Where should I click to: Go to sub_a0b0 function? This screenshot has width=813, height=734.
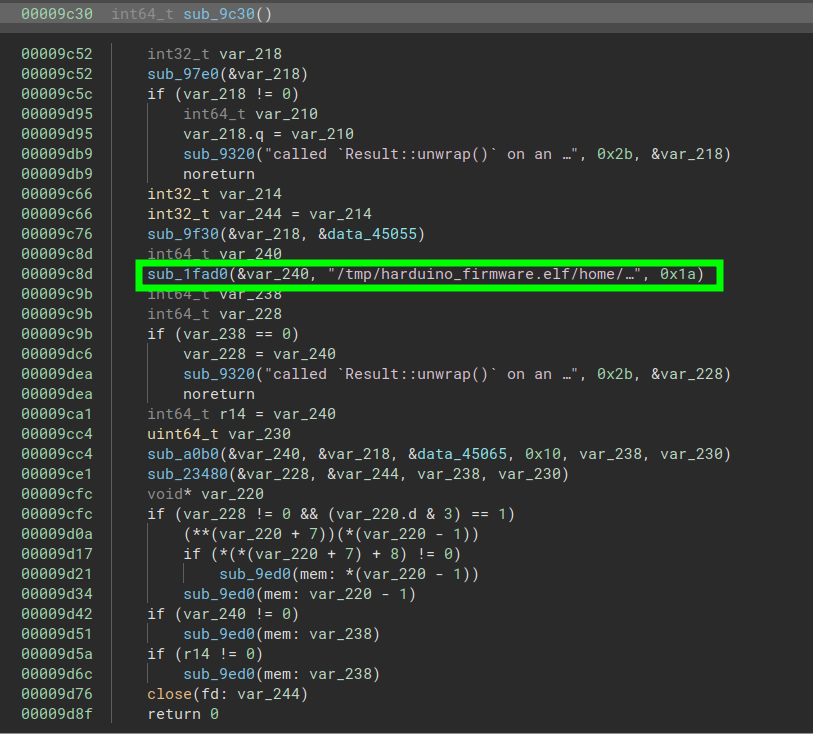coord(183,454)
